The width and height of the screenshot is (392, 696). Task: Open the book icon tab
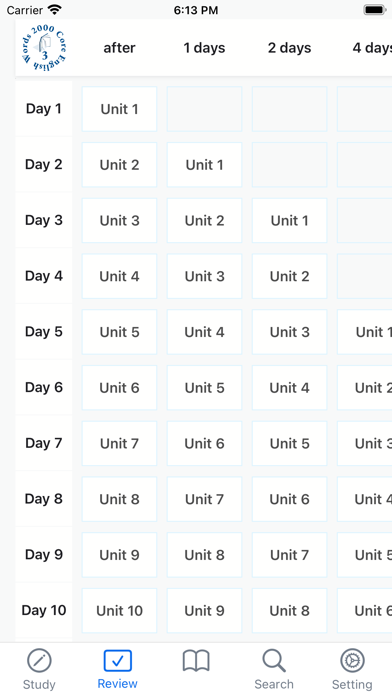[196, 661]
